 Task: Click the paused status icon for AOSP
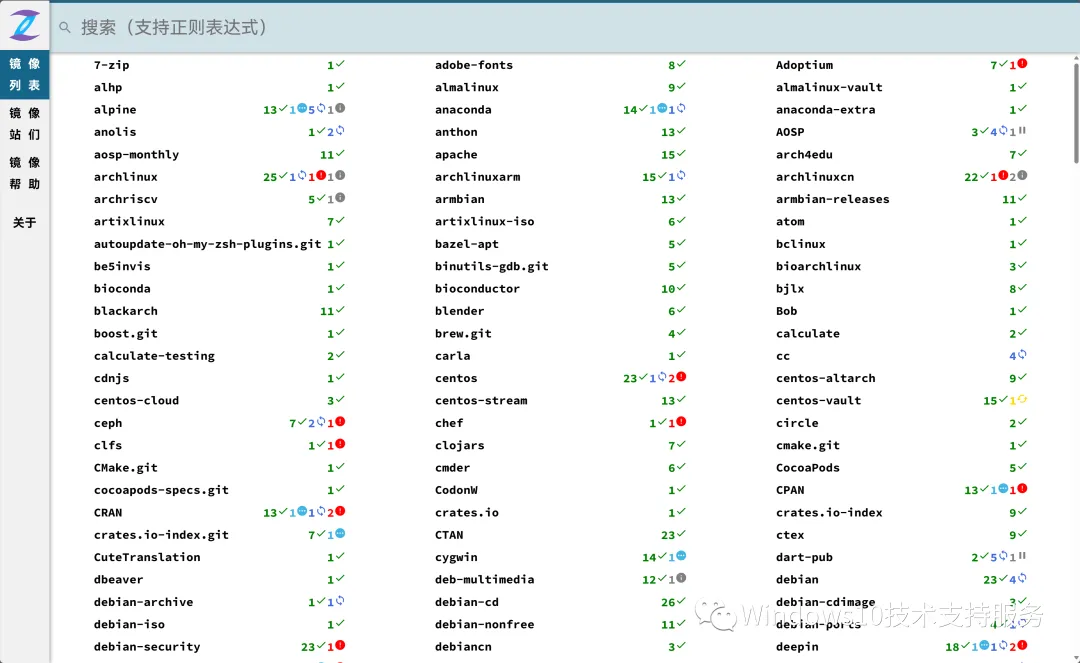point(1022,130)
